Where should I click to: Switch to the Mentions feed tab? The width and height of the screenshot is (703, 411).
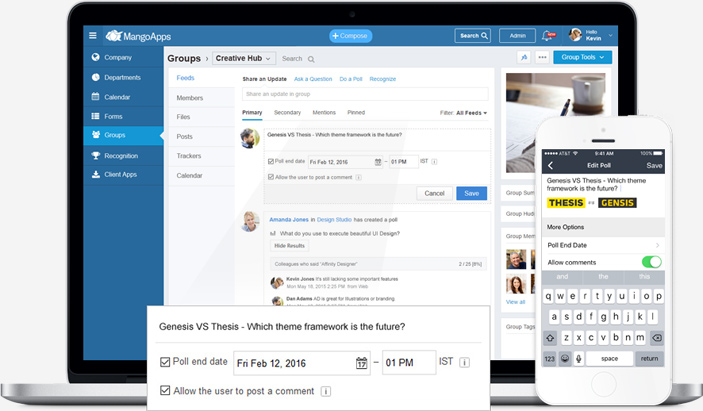pyautogui.click(x=324, y=112)
